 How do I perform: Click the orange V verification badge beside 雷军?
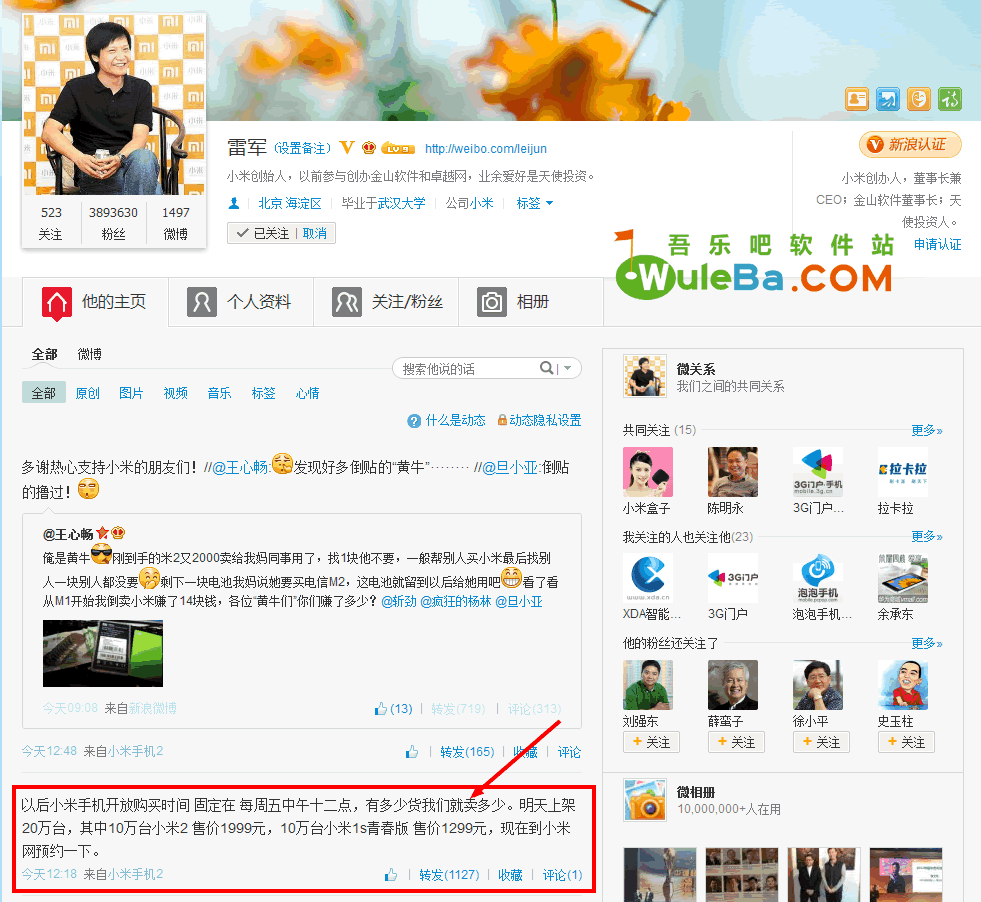click(x=347, y=148)
